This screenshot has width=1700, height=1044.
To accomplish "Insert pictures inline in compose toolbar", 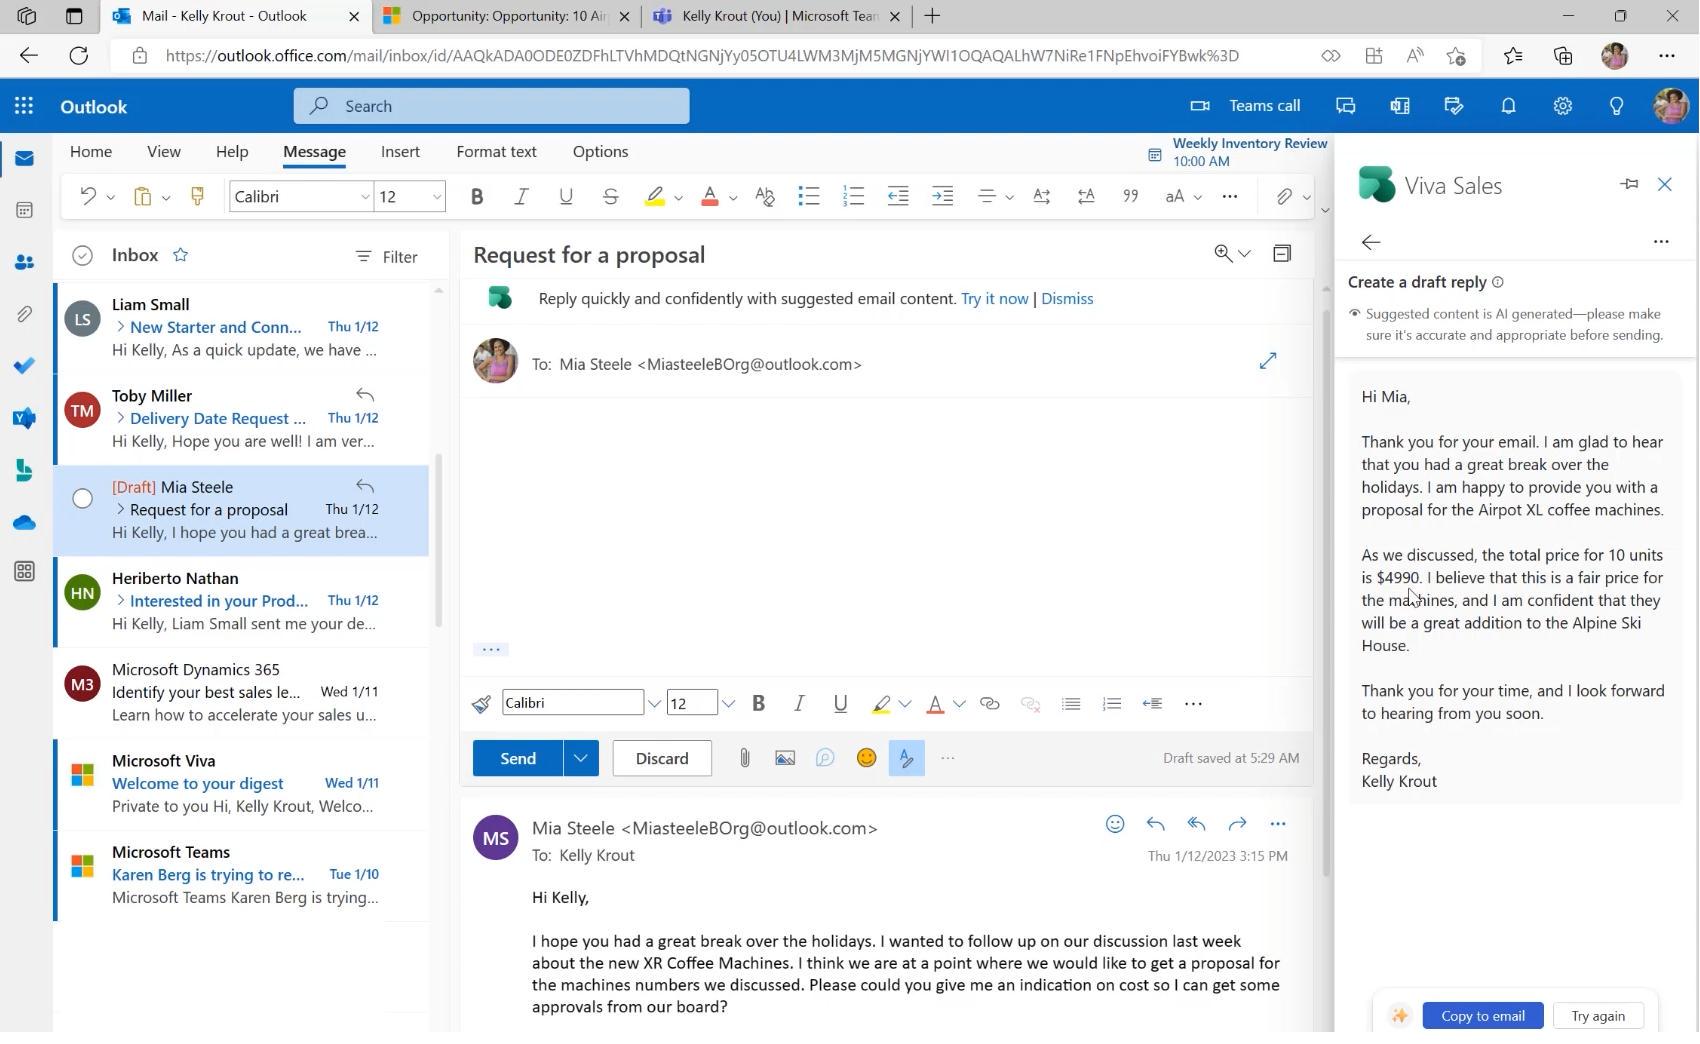I will [785, 758].
